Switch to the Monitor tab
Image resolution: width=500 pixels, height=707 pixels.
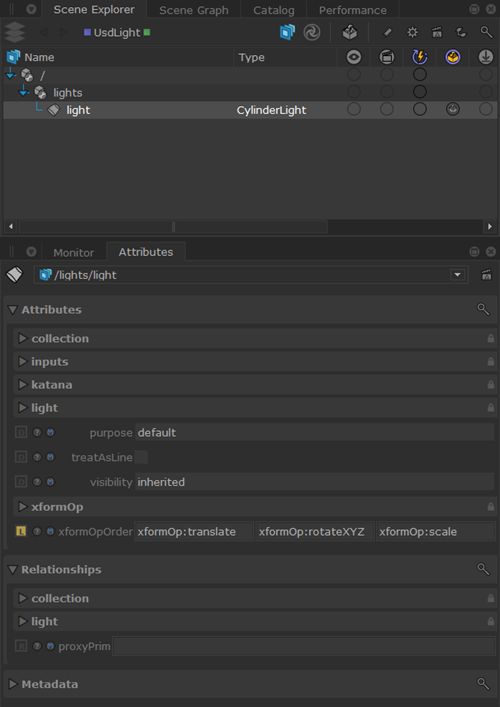coord(73,253)
